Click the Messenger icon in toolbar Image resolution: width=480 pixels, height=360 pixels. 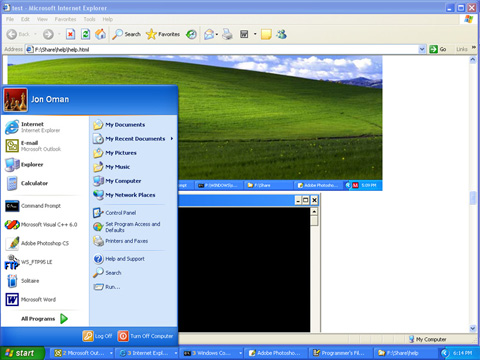click(281, 34)
